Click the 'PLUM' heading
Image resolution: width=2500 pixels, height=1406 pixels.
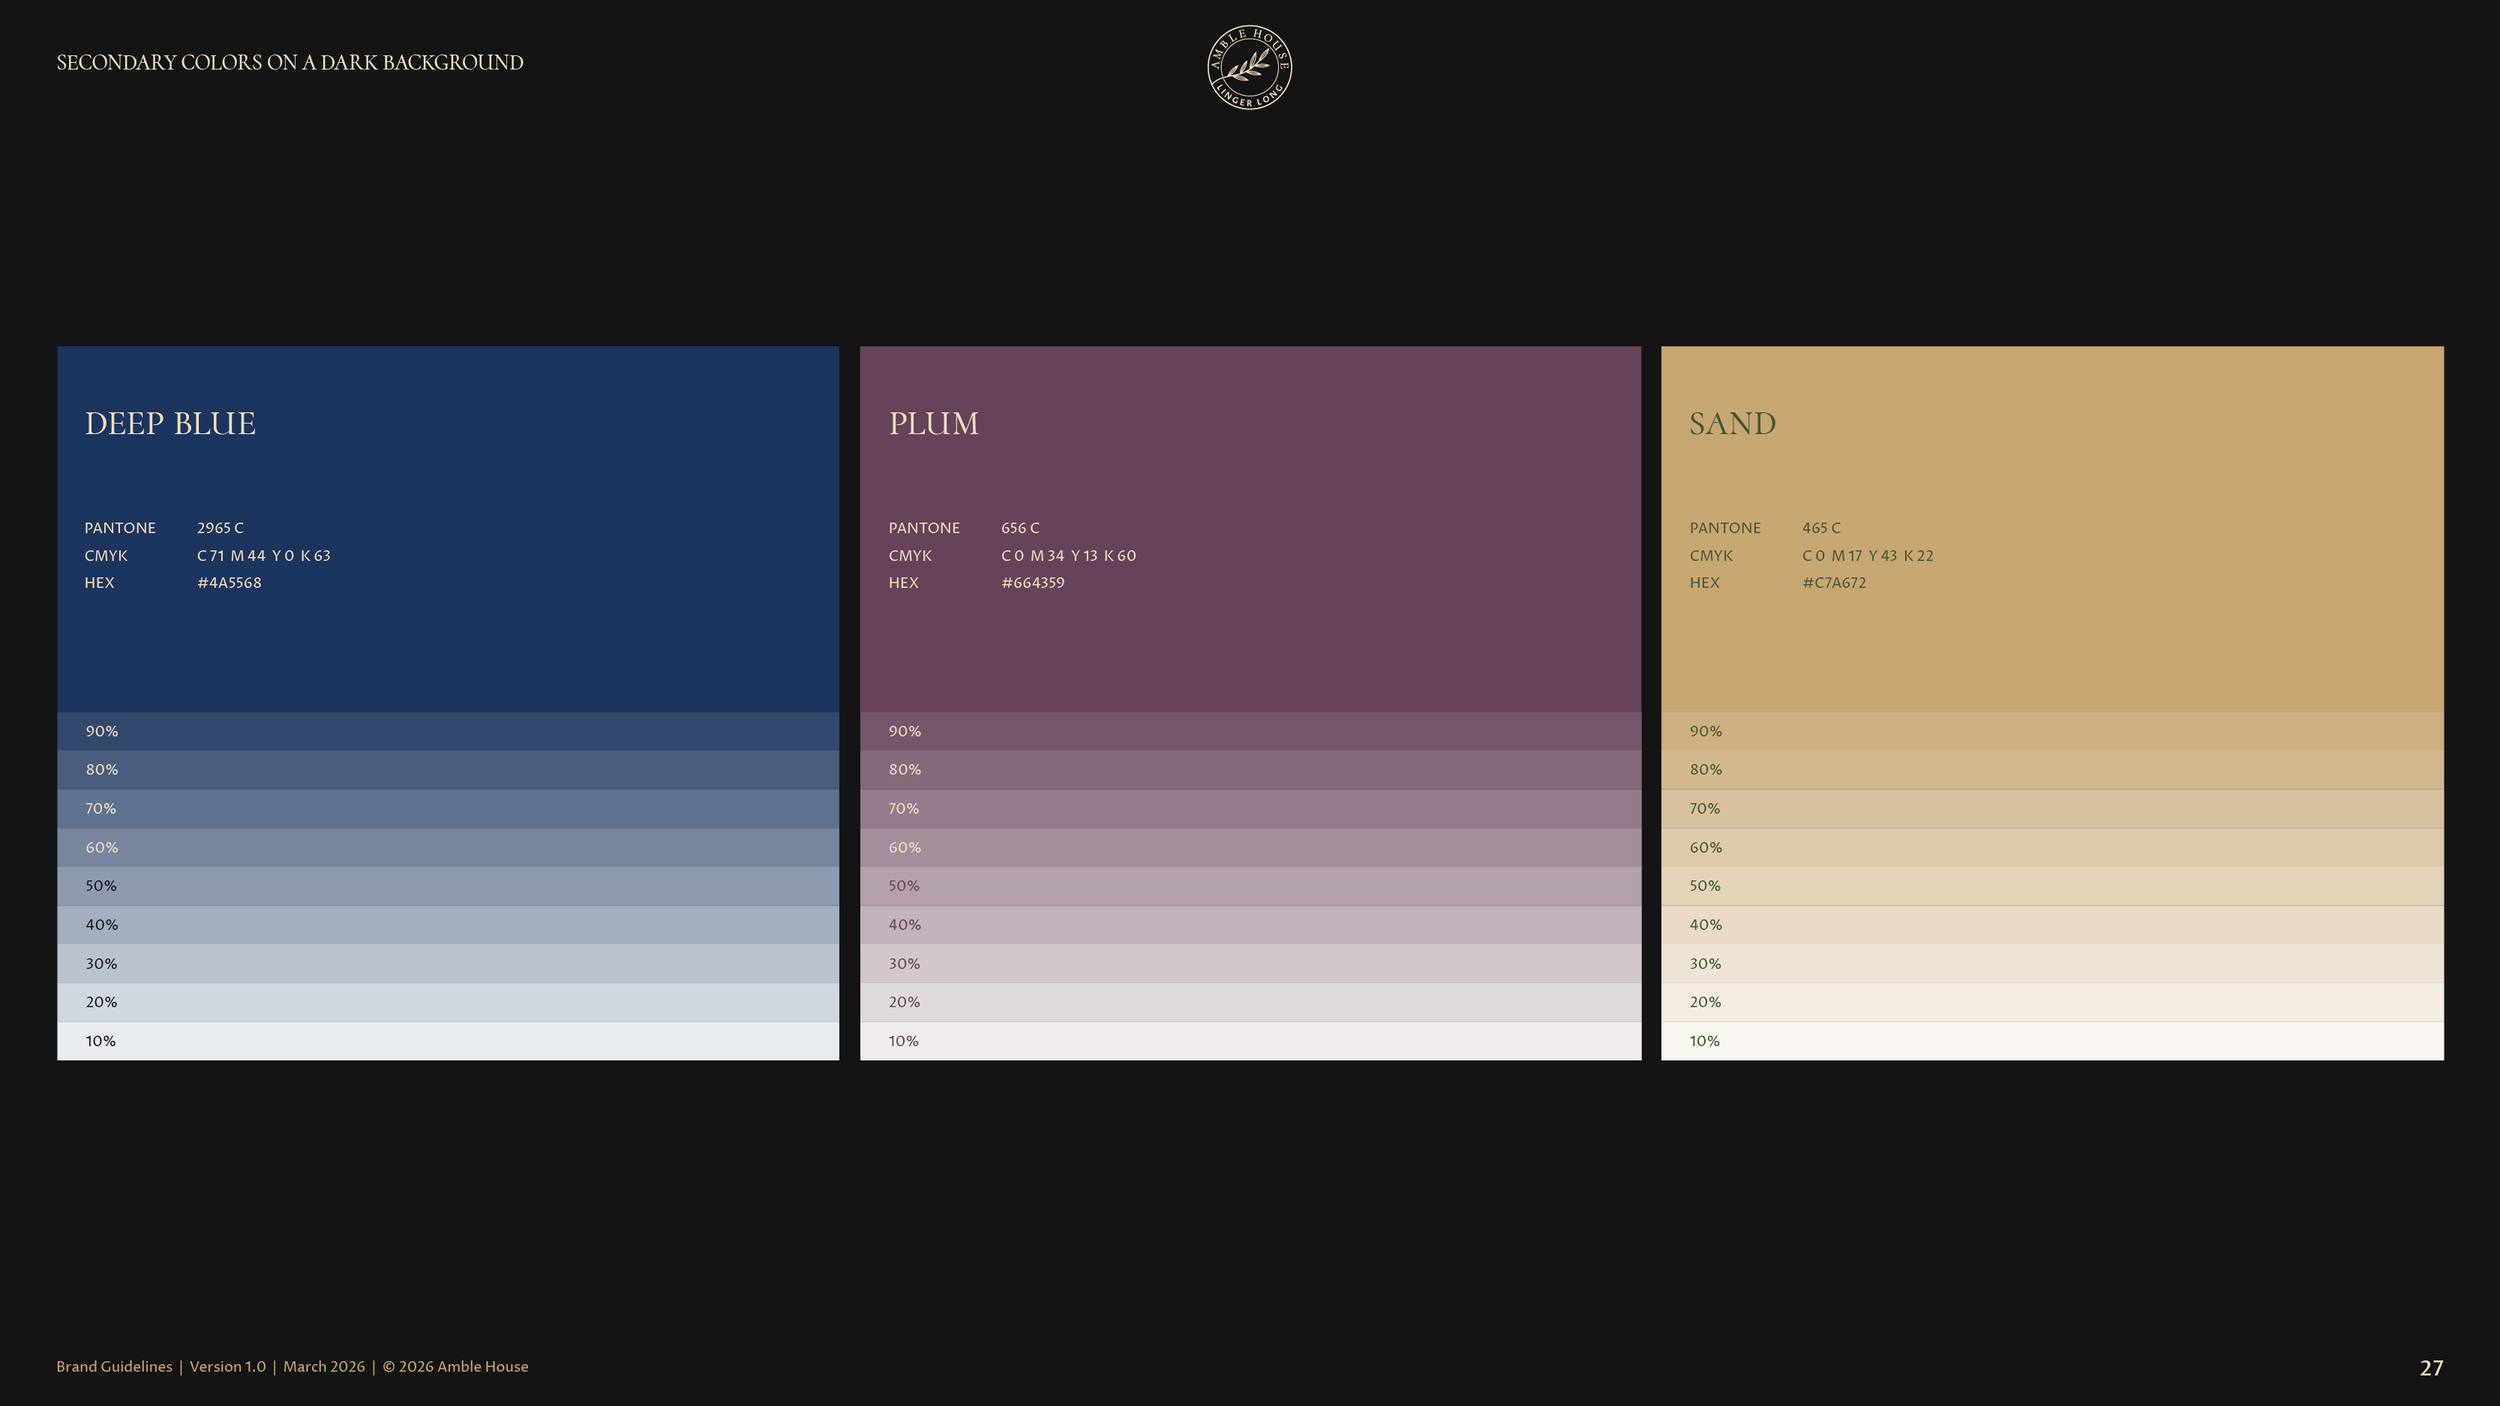[934, 423]
